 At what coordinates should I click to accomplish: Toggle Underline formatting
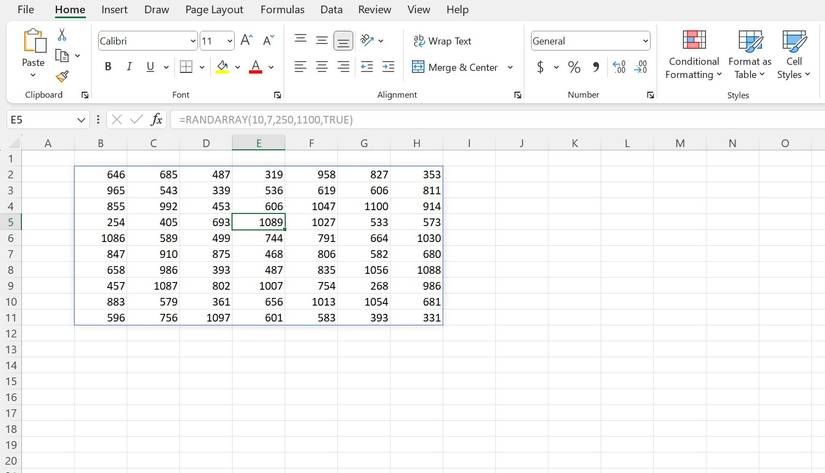pos(150,67)
